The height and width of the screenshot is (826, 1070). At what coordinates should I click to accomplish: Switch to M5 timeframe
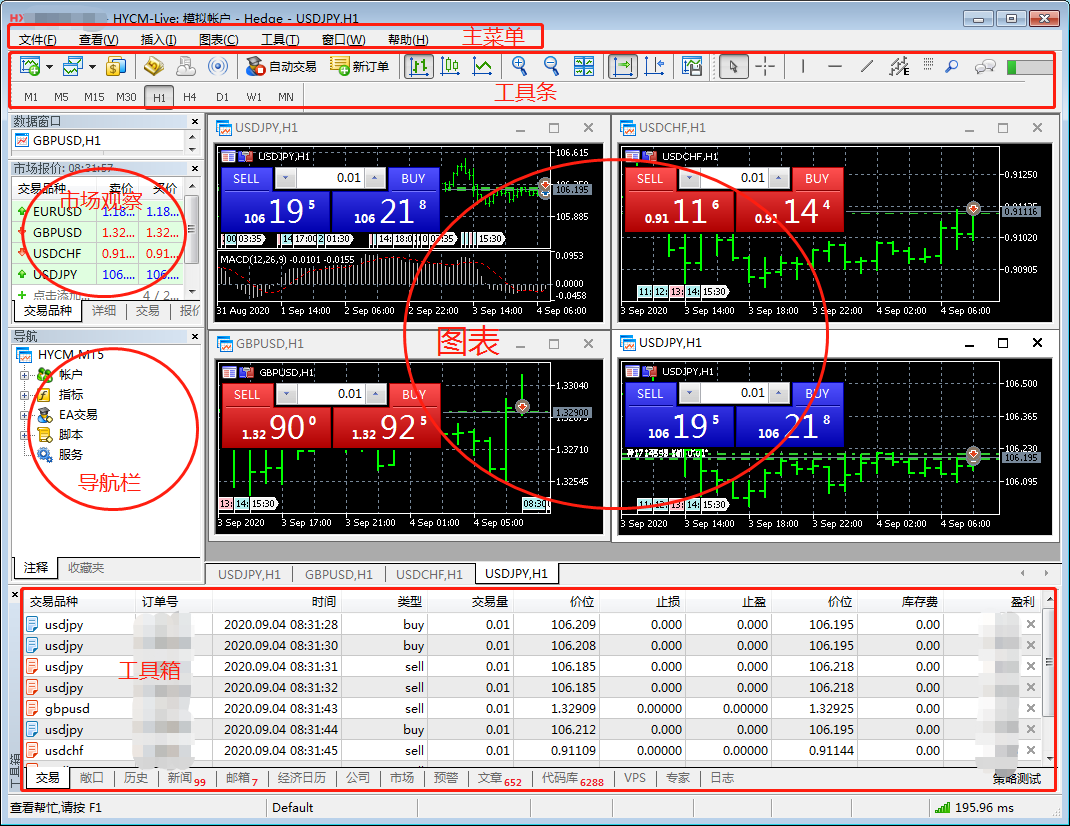coord(61,97)
